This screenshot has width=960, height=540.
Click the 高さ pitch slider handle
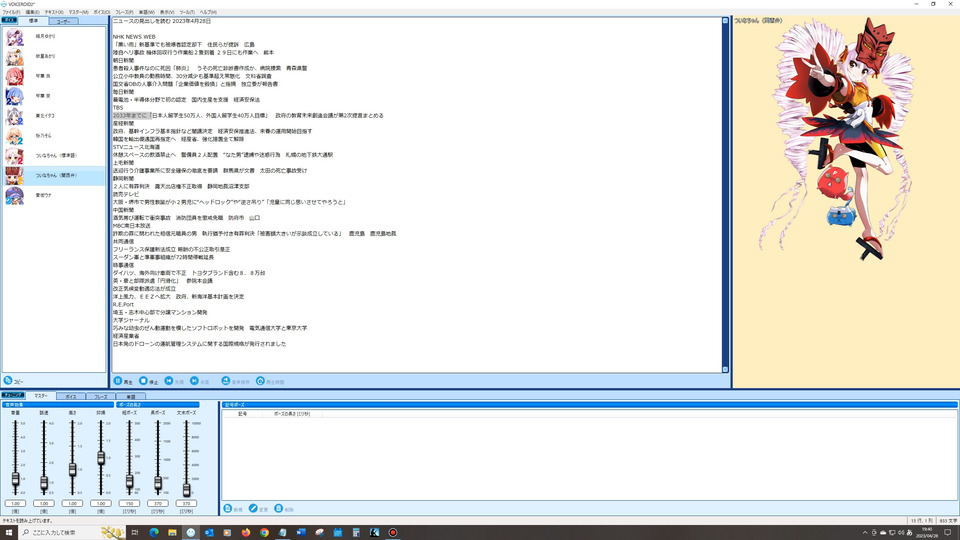(x=72, y=470)
